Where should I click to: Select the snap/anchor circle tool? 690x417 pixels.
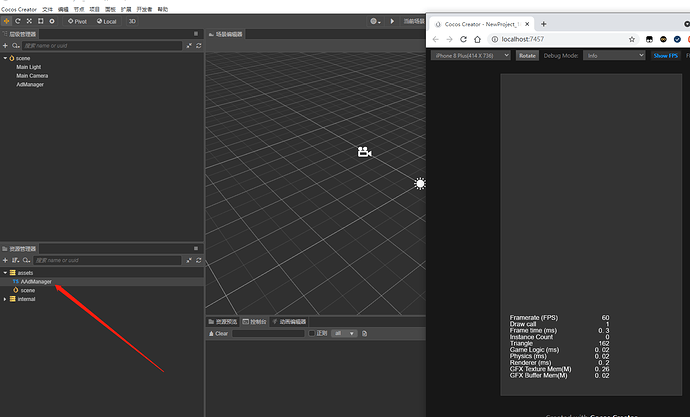(52, 21)
